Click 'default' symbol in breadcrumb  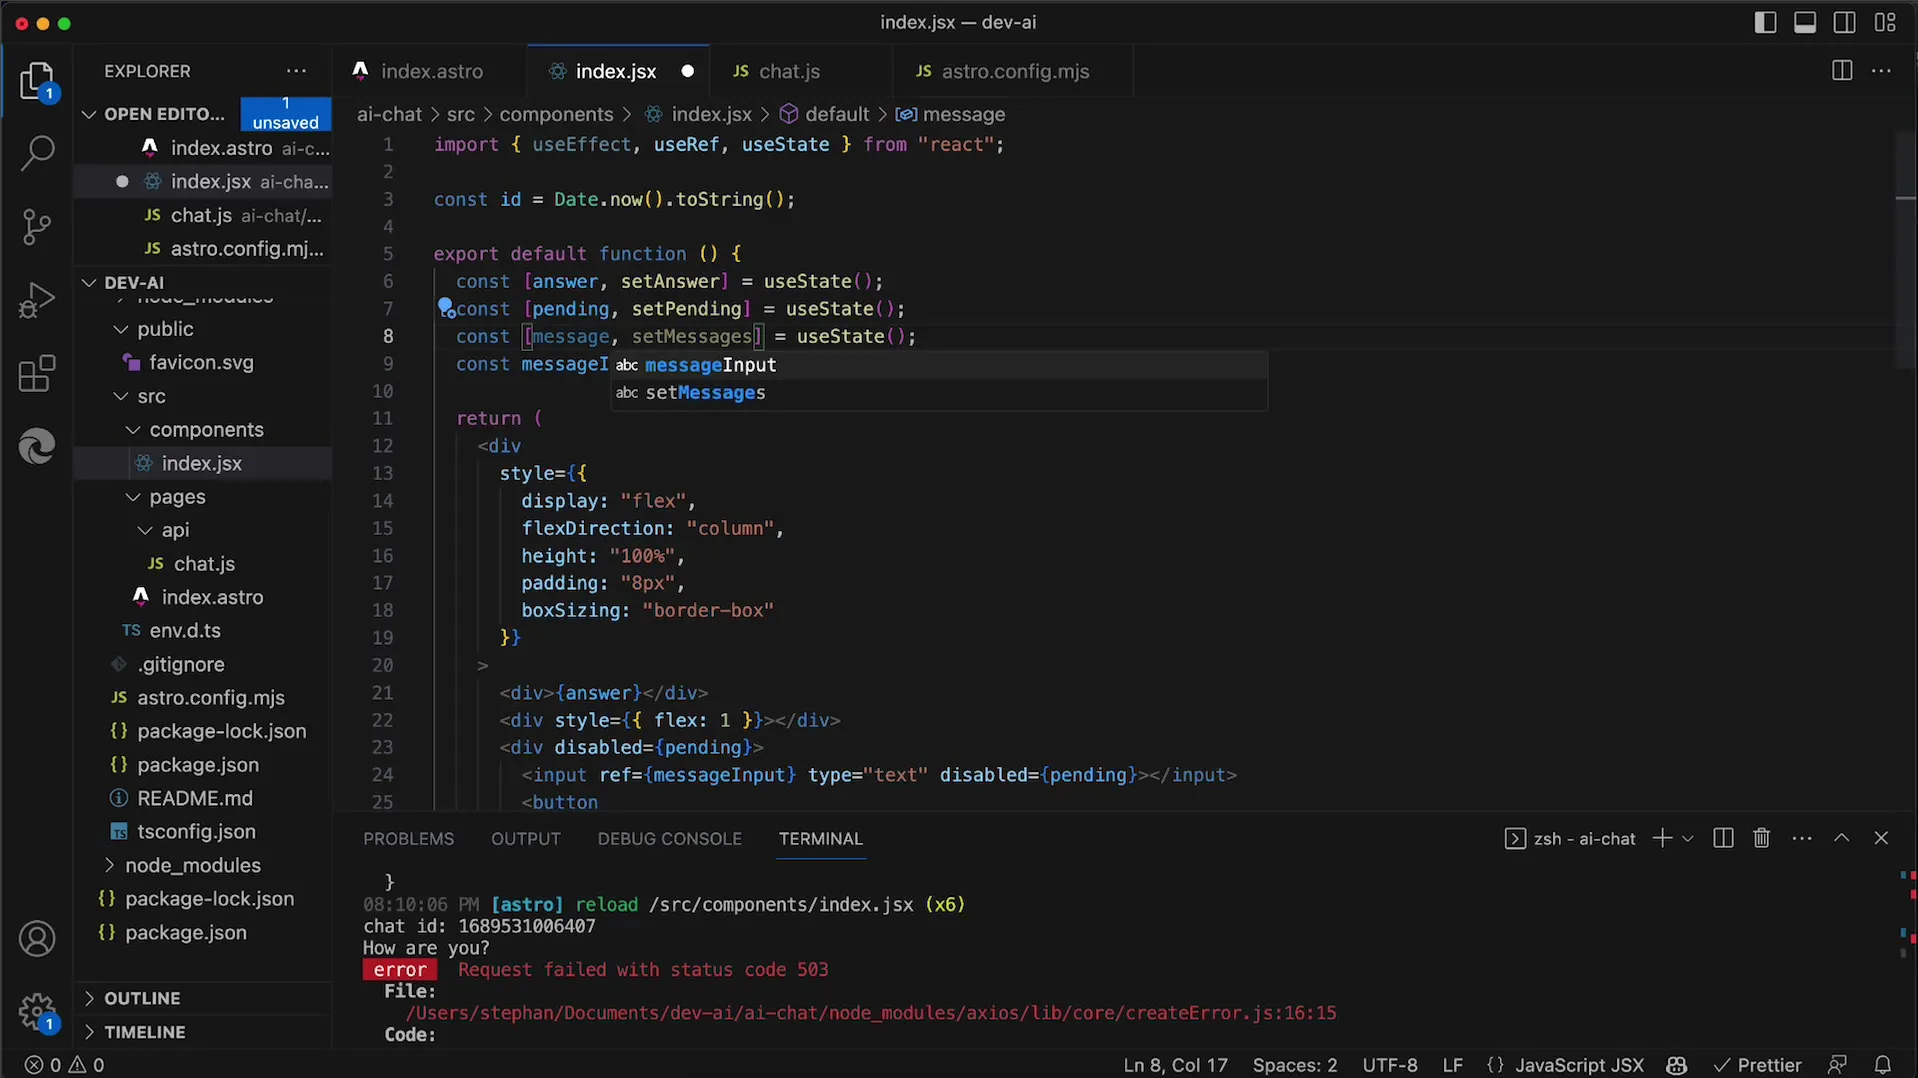[825, 114]
